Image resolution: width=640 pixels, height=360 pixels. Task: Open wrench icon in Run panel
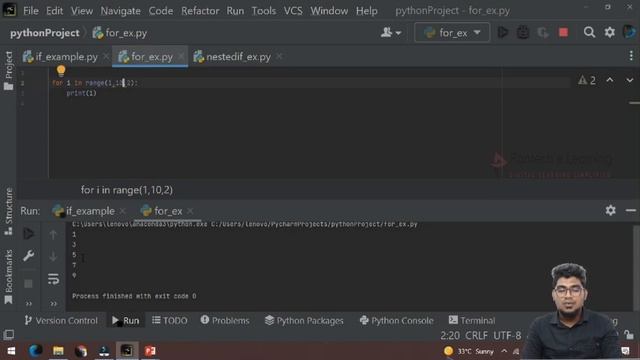tap(28, 256)
